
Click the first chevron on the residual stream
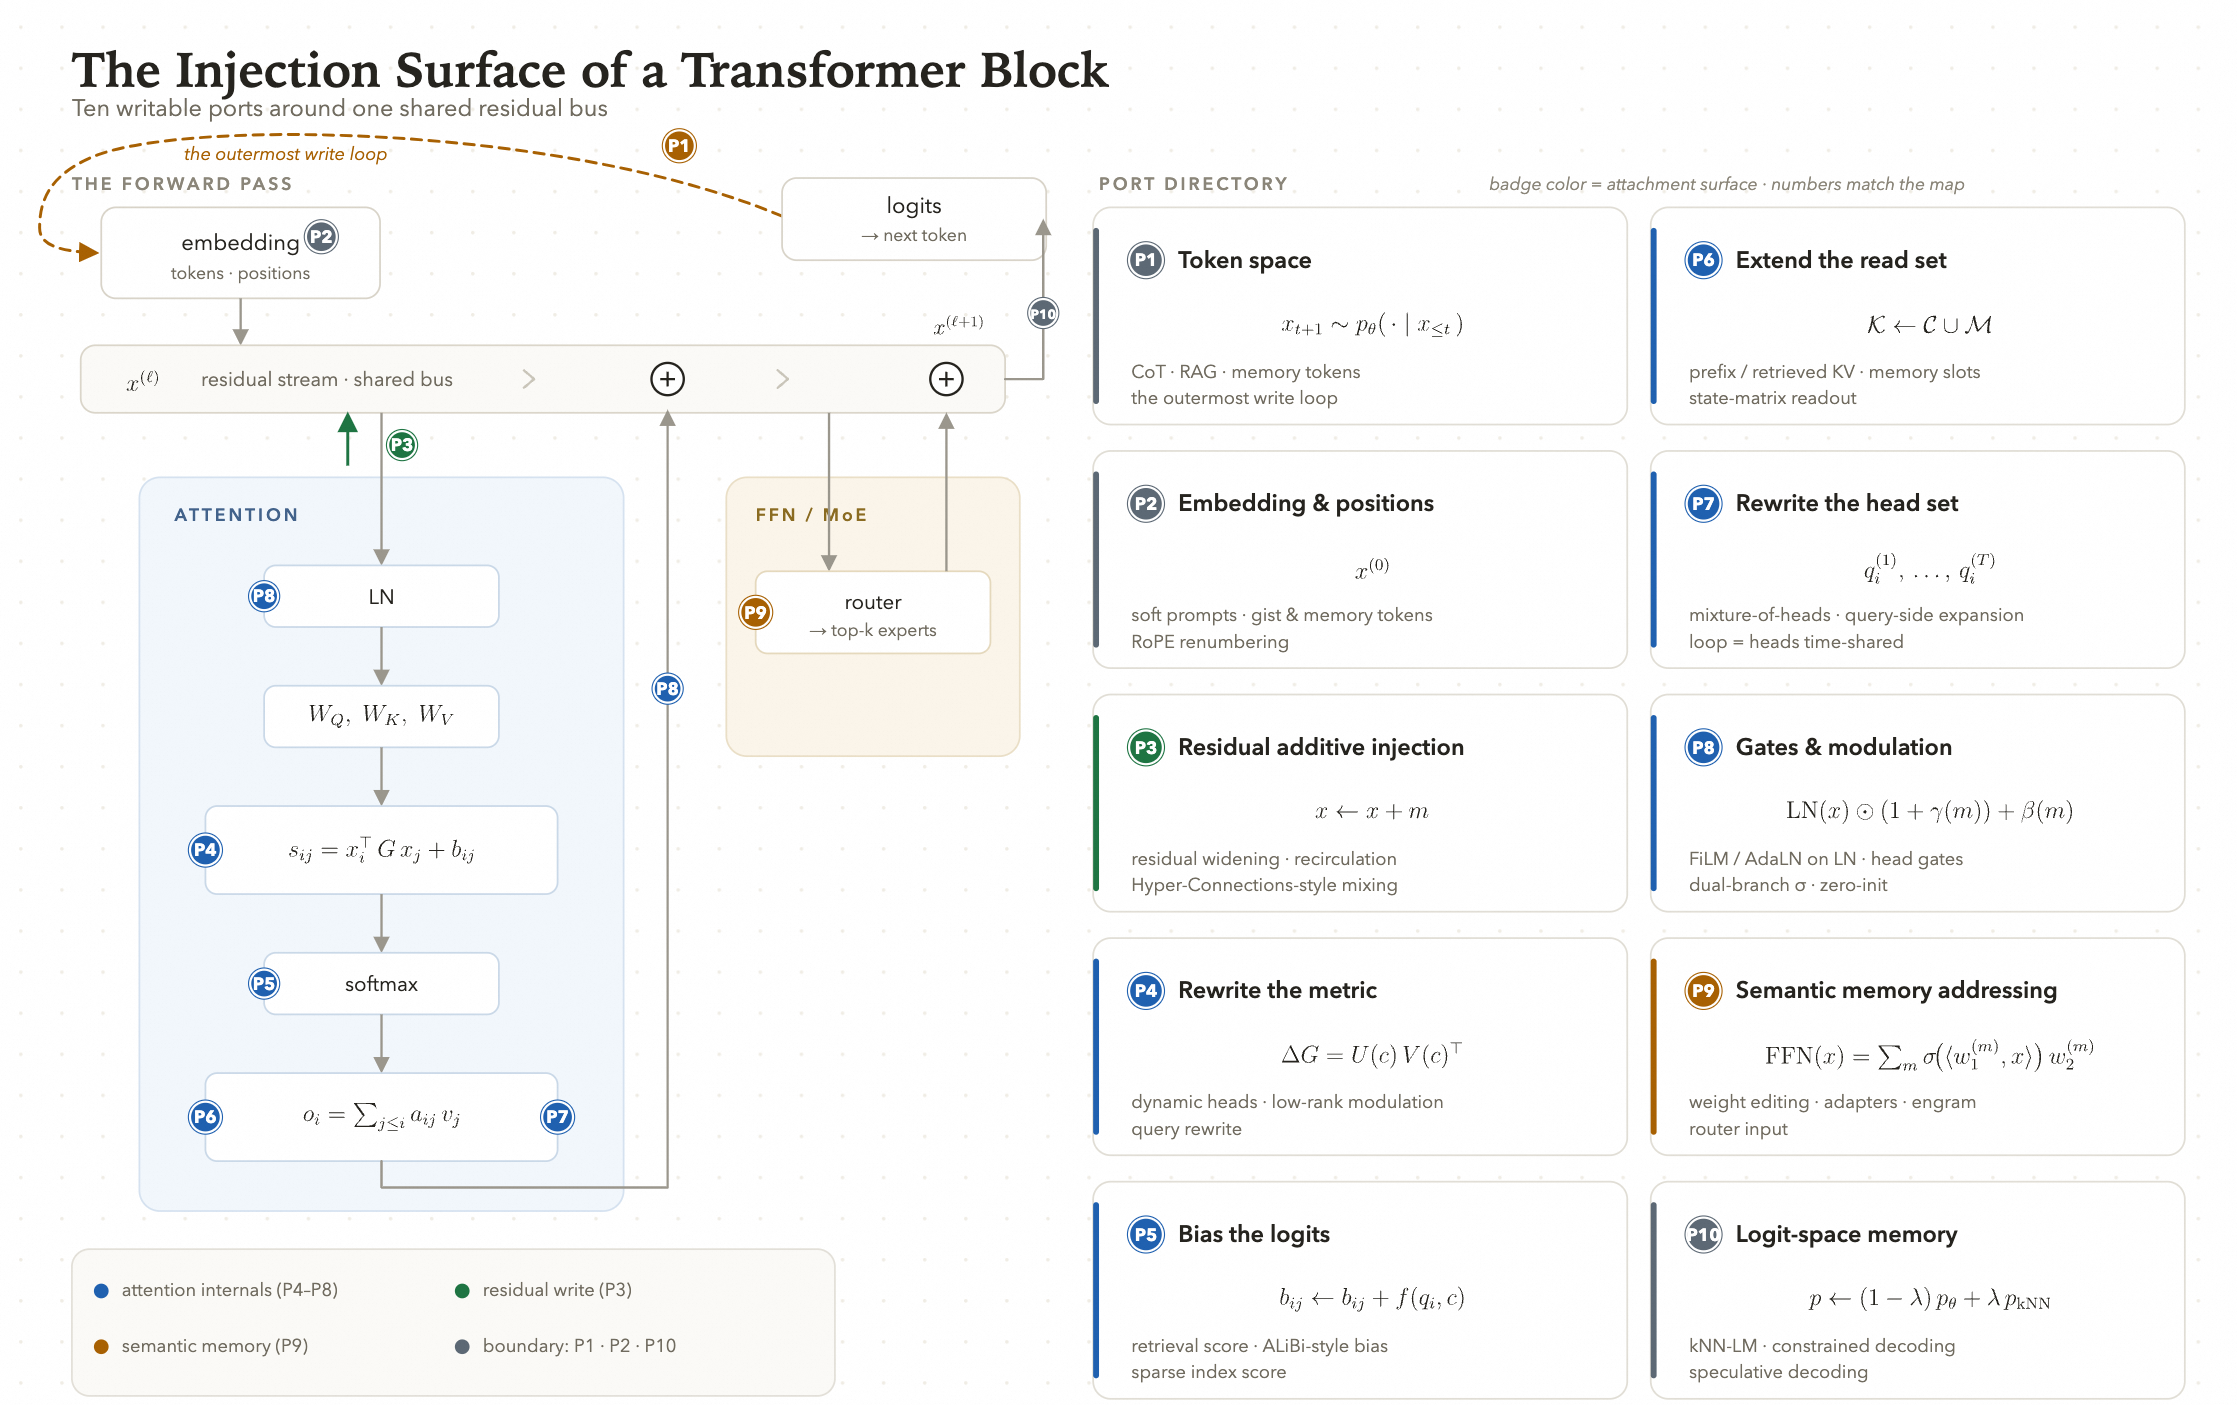529,379
